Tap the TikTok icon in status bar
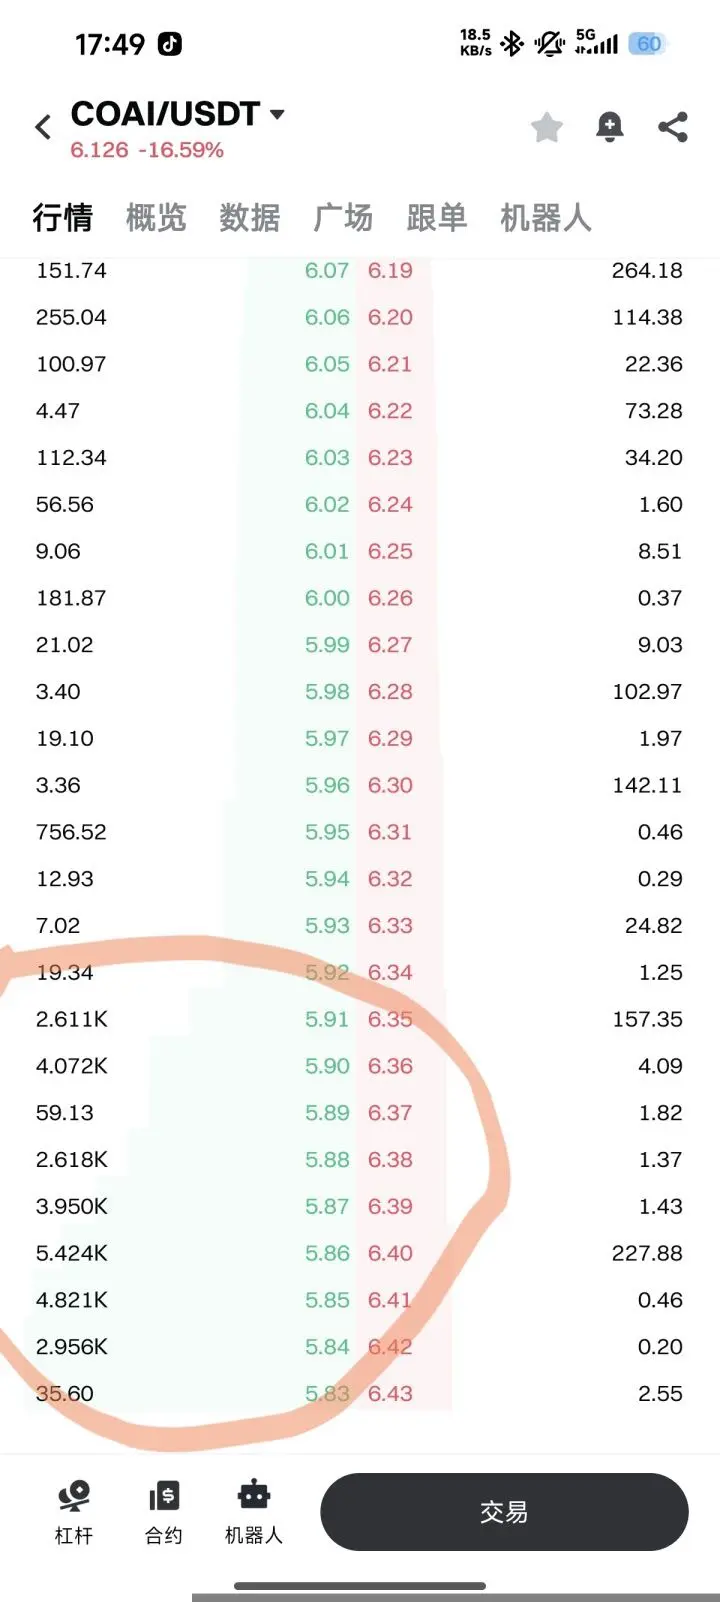Viewport: 720px width, 1602px height. (x=170, y=44)
